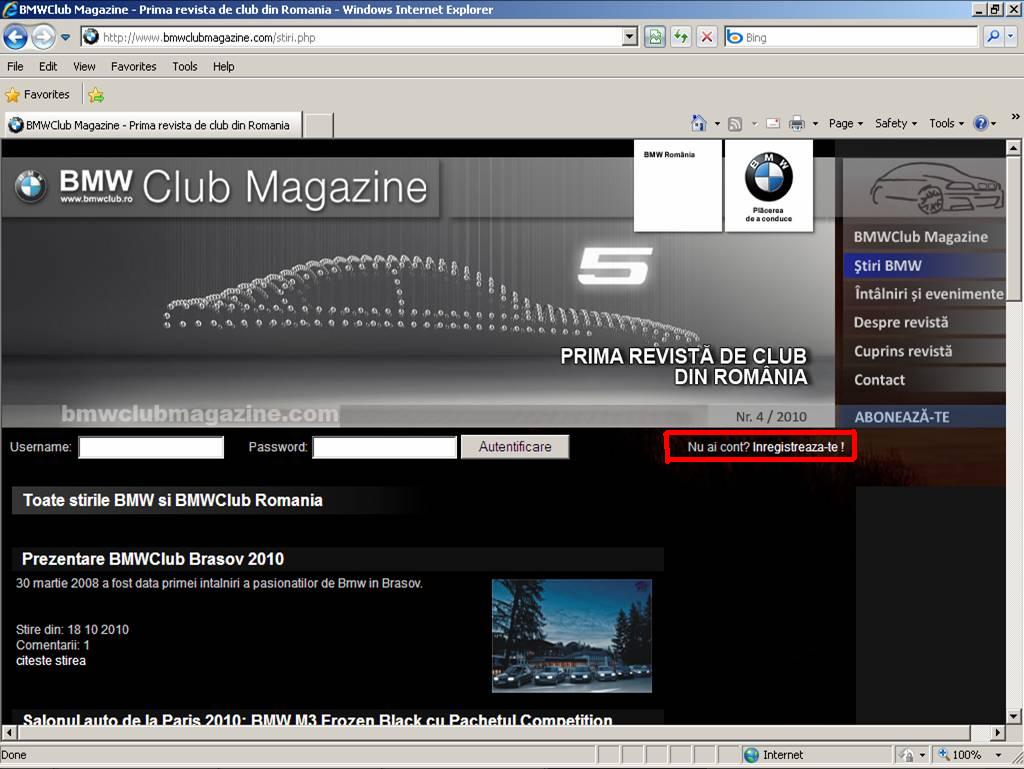
Task: Click the citeste stirea link
Action: click(x=51, y=661)
